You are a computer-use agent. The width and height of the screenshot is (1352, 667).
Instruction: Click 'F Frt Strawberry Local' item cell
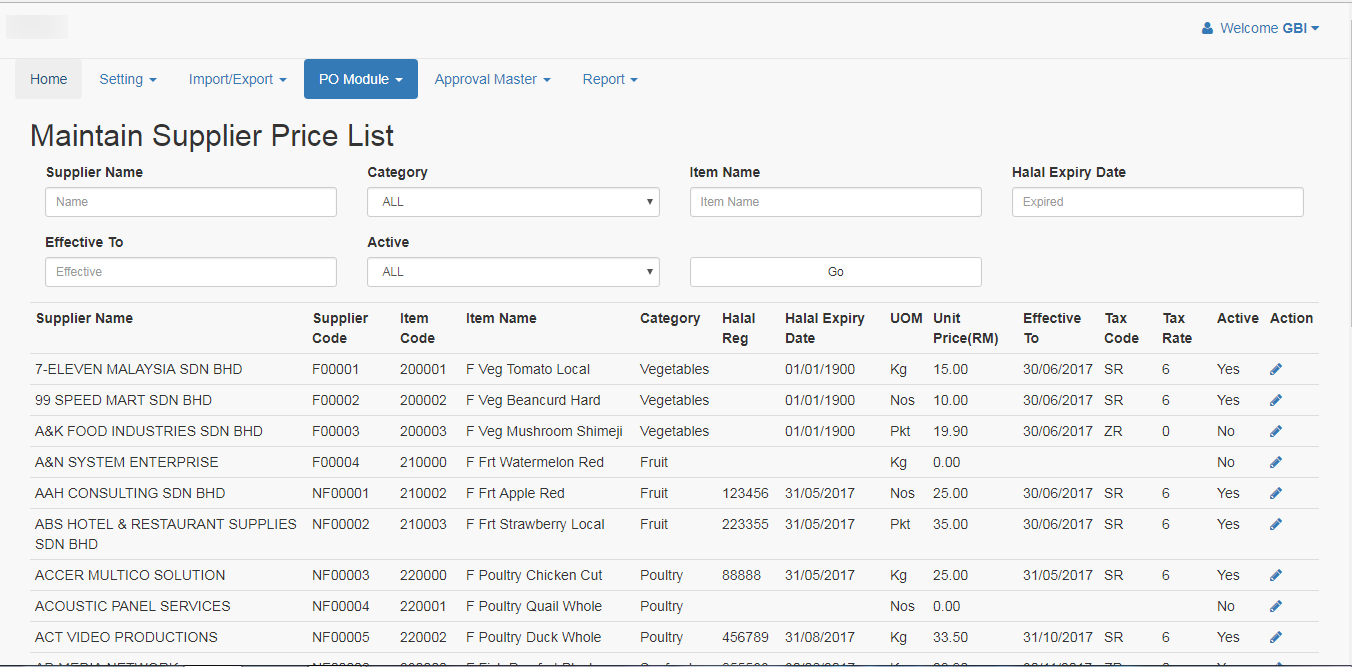tap(535, 524)
